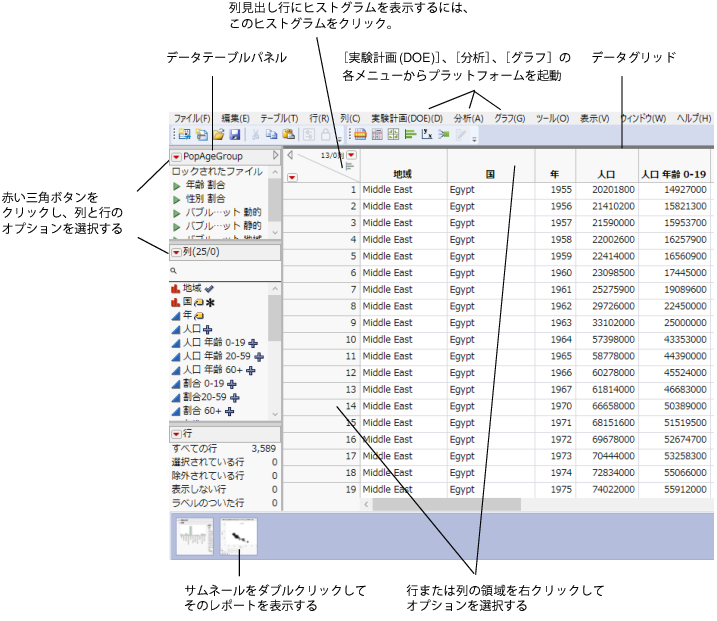
Task: Click the Paste clipboard icon
Action: [x=289, y=134]
